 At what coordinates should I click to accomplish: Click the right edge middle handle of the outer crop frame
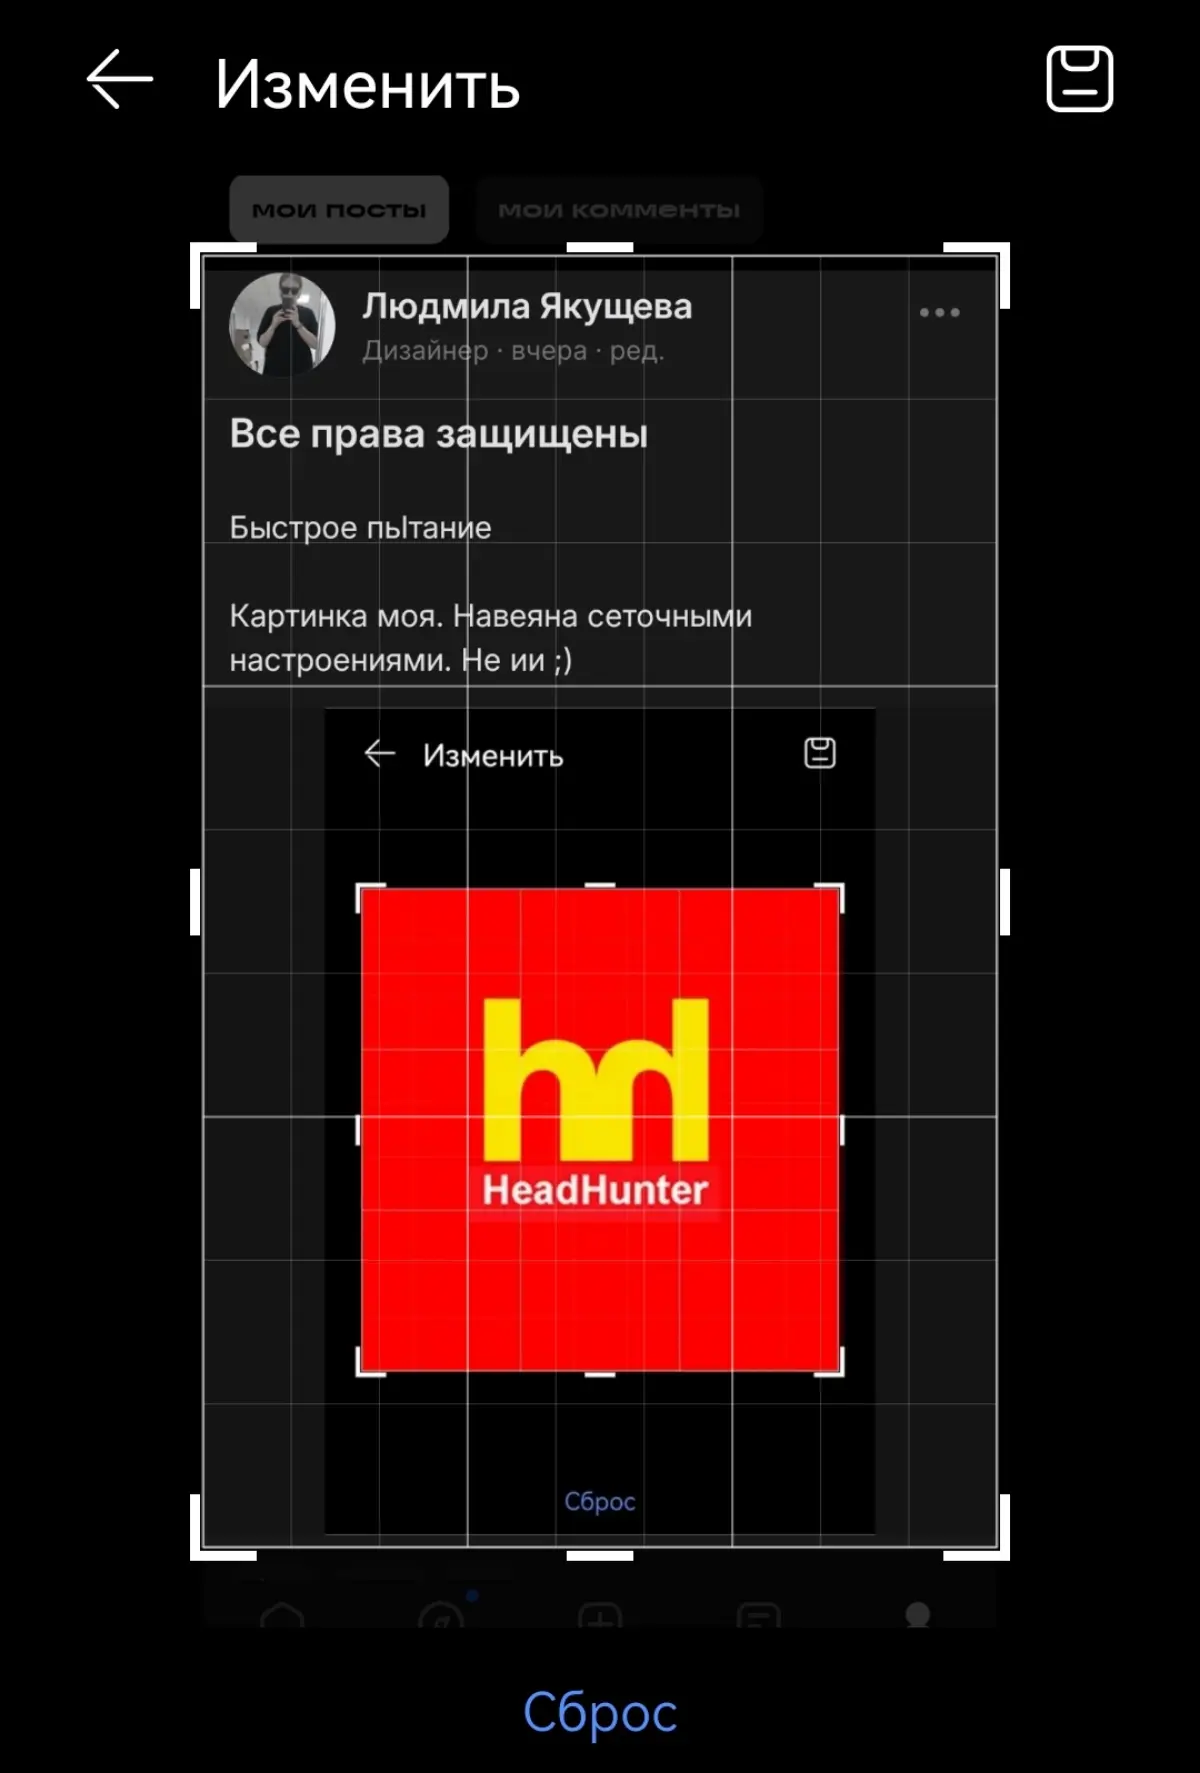click(x=1005, y=902)
